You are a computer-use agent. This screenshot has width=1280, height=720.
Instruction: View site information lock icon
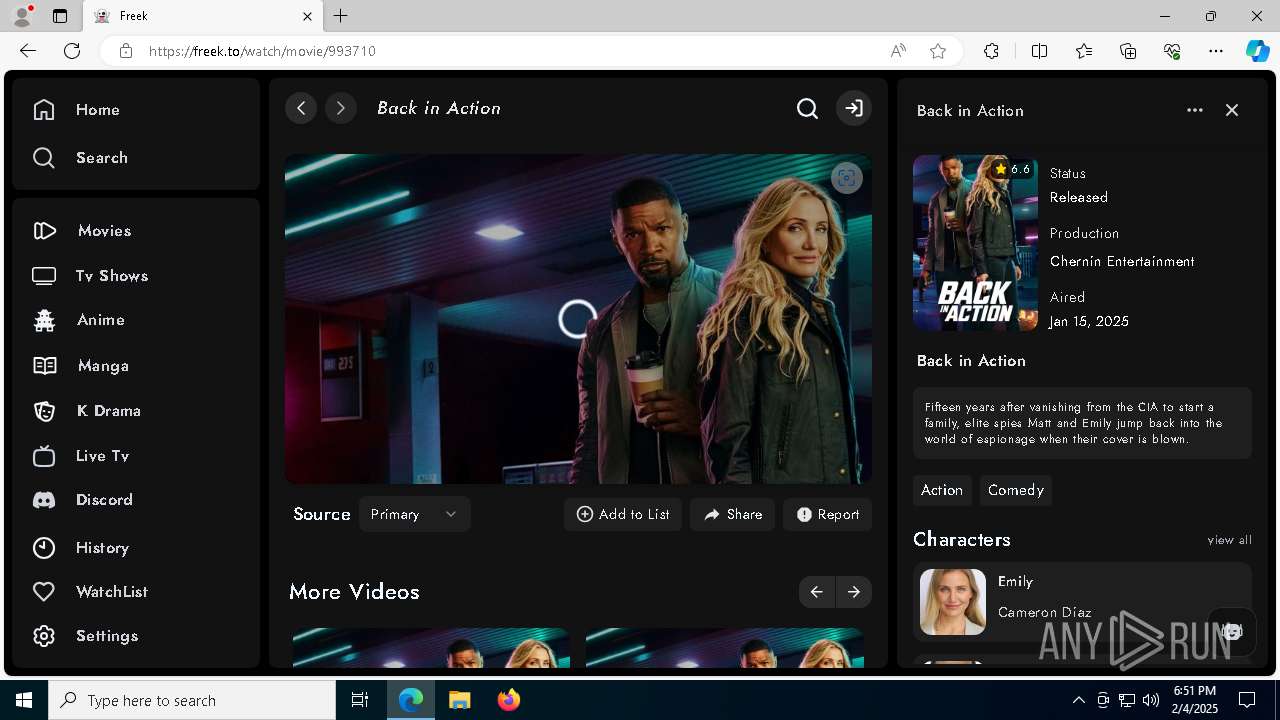(x=126, y=51)
